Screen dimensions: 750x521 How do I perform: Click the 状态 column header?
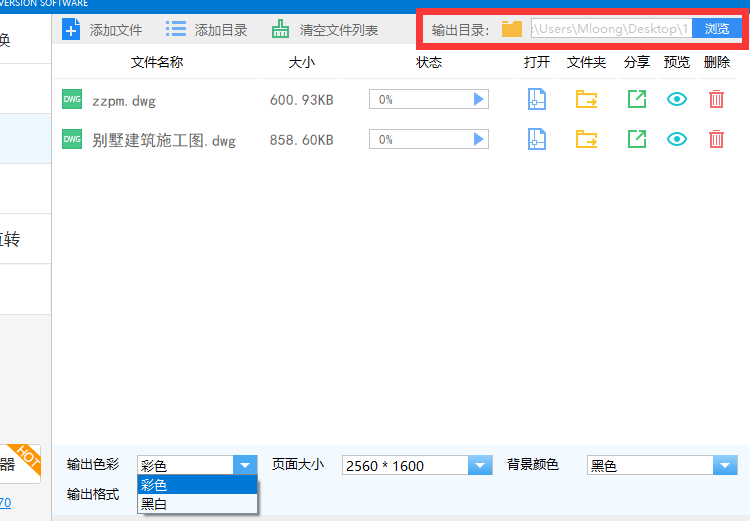click(429, 62)
